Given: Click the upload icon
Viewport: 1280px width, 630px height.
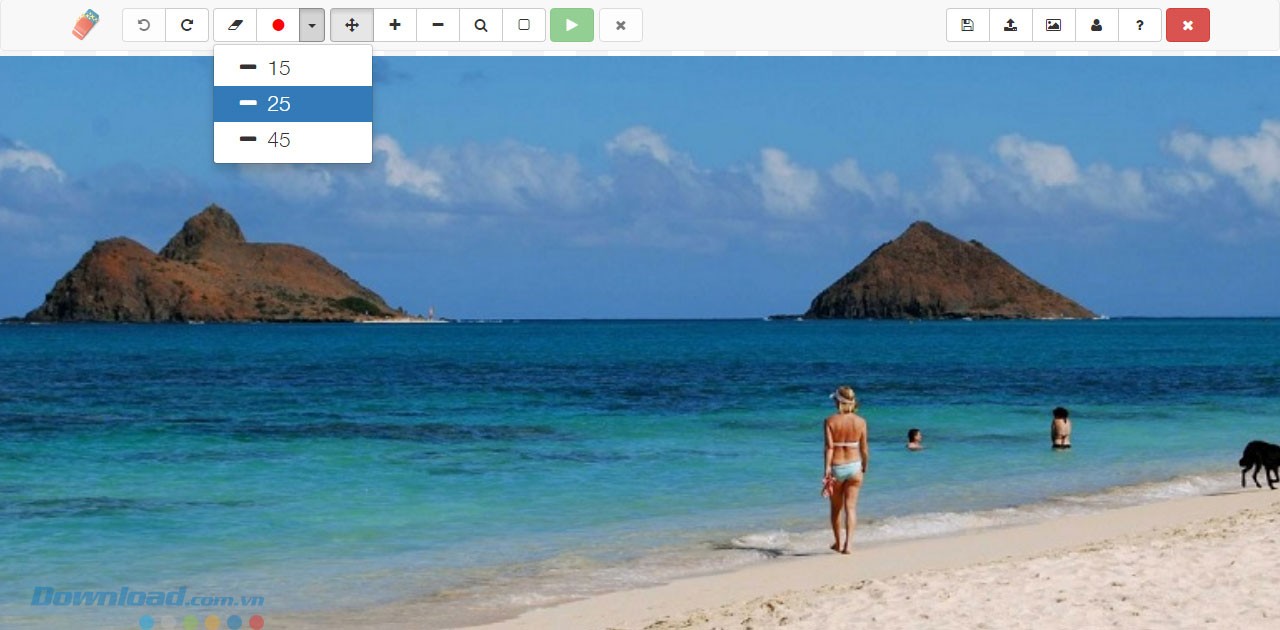Looking at the screenshot, I should coord(1010,25).
